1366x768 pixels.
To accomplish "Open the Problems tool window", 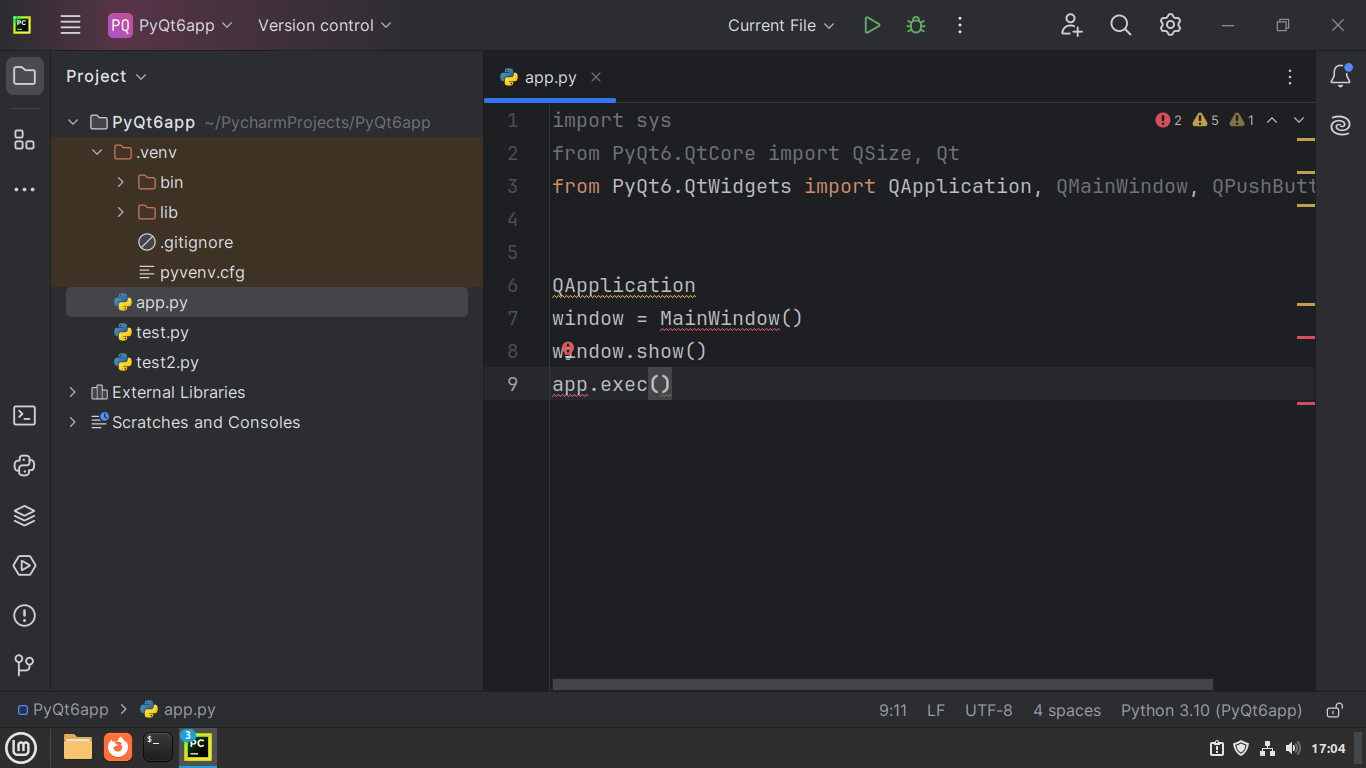I will pyautogui.click(x=25, y=615).
